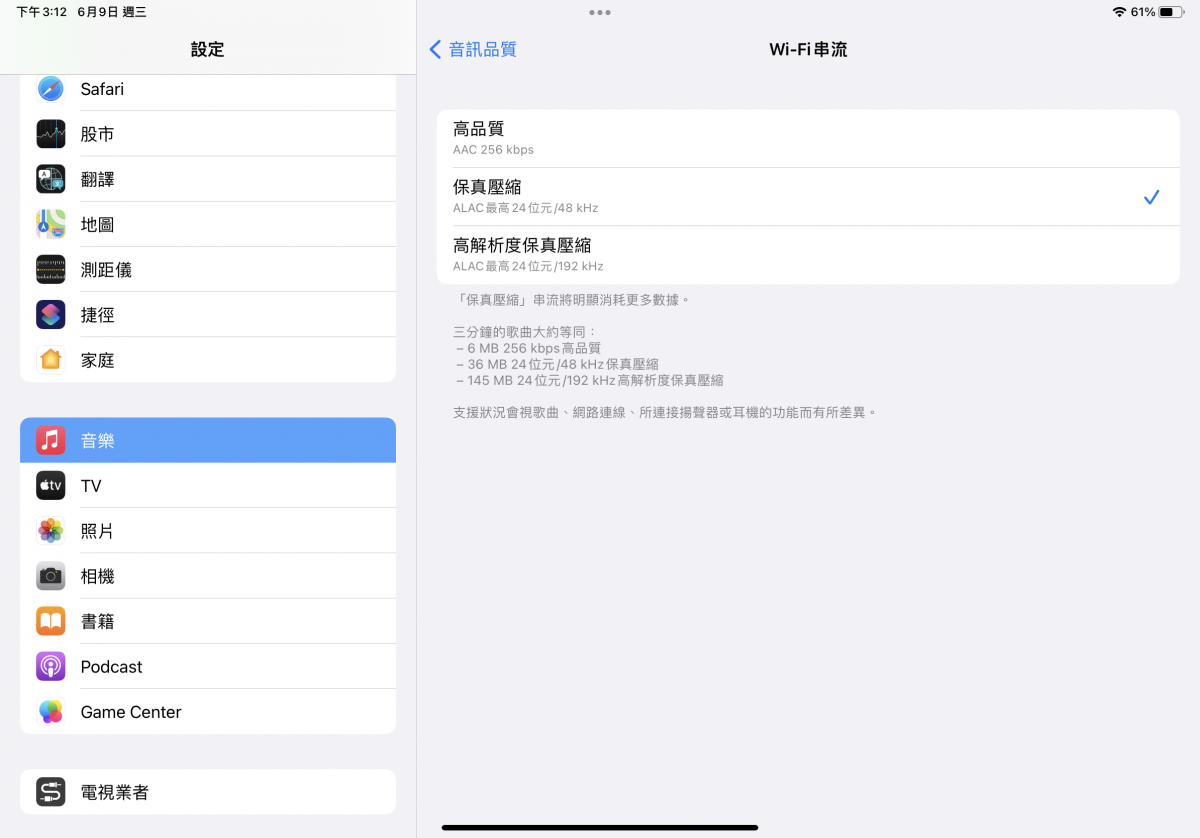Tap the Books (書籍) orange icon

(51, 621)
